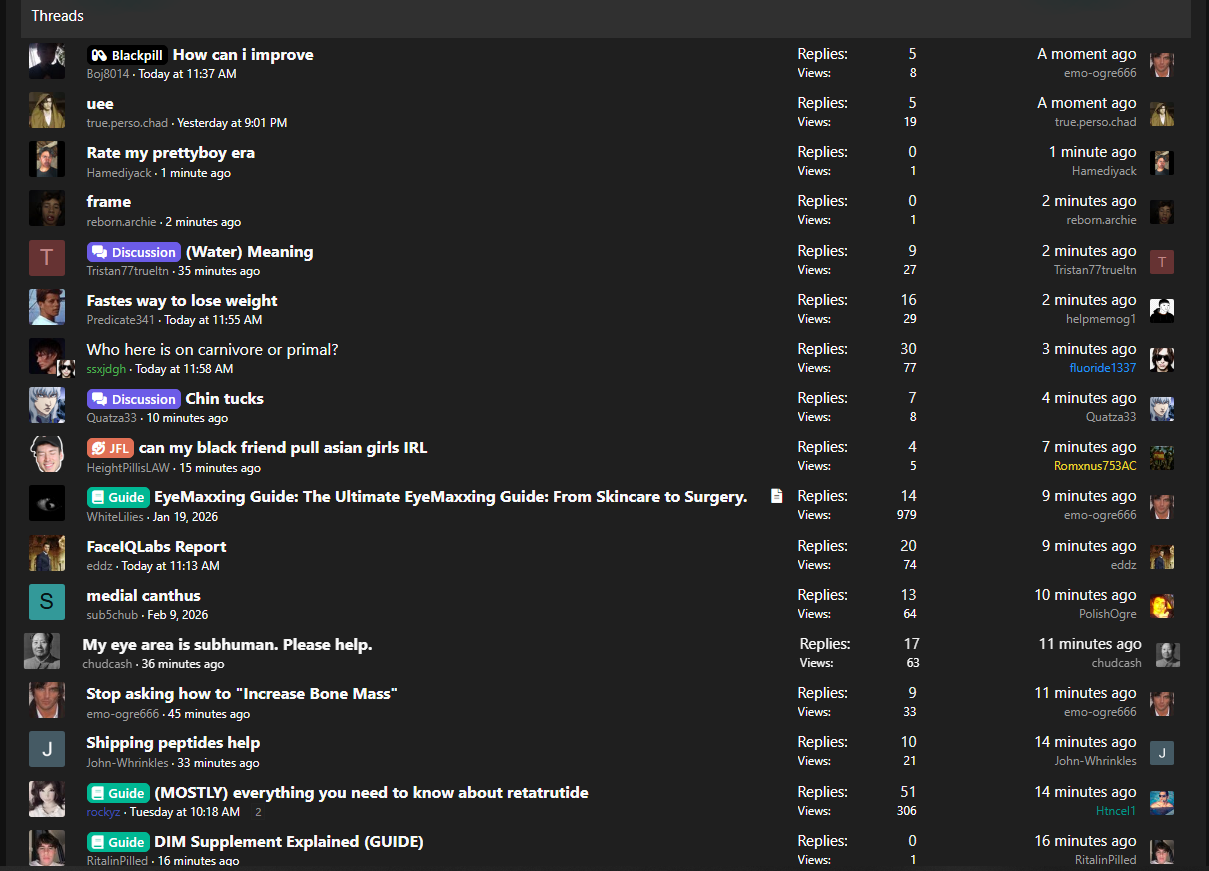Click the Threads section header

tap(58, 16)
